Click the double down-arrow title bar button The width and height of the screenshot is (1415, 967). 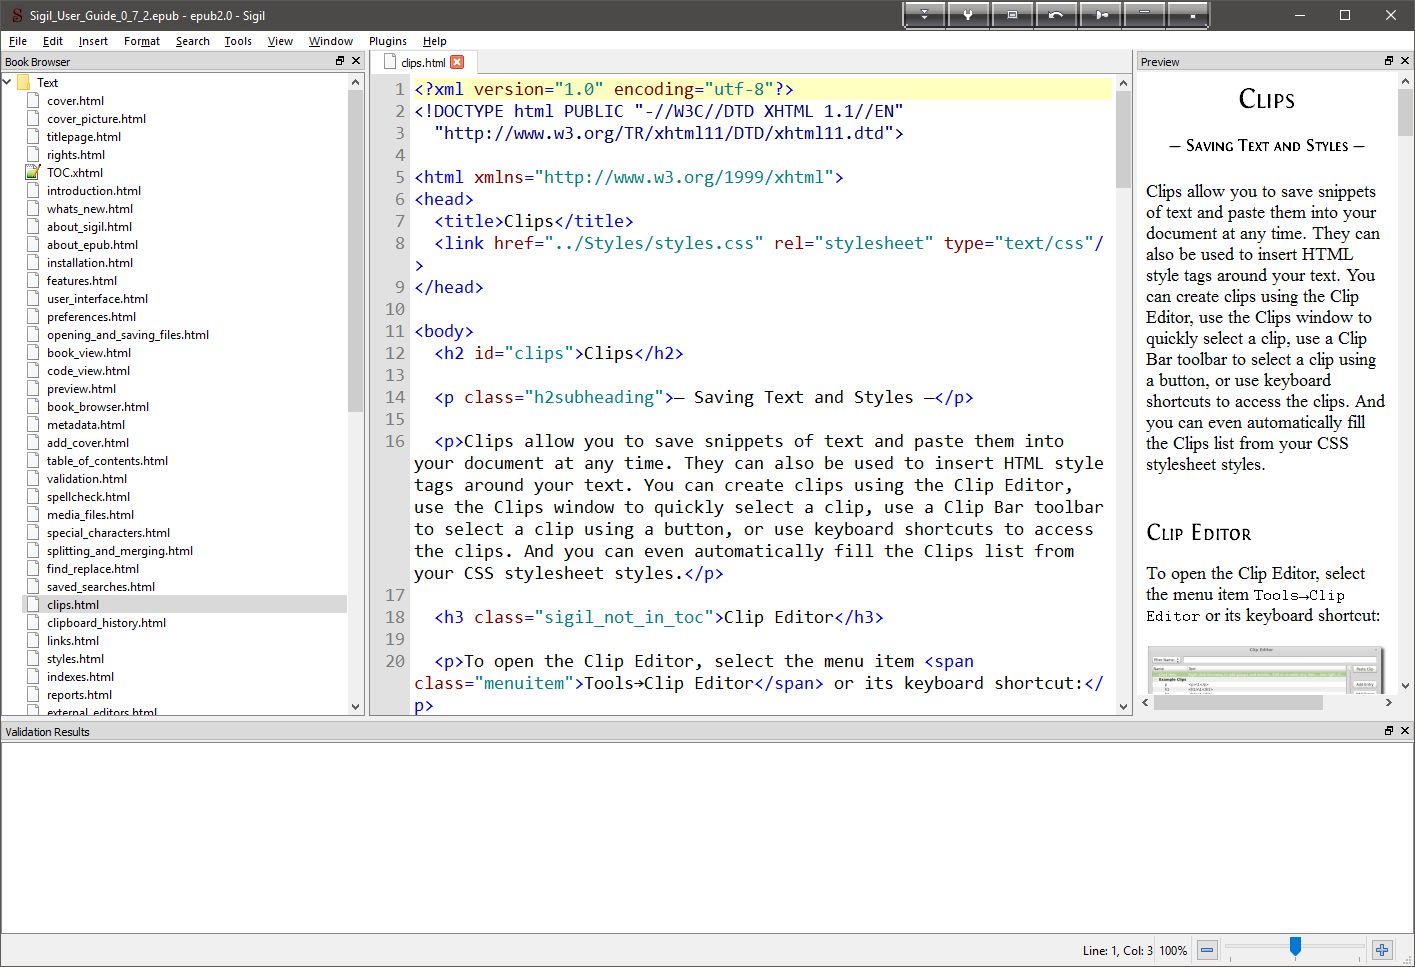(924, 15)
